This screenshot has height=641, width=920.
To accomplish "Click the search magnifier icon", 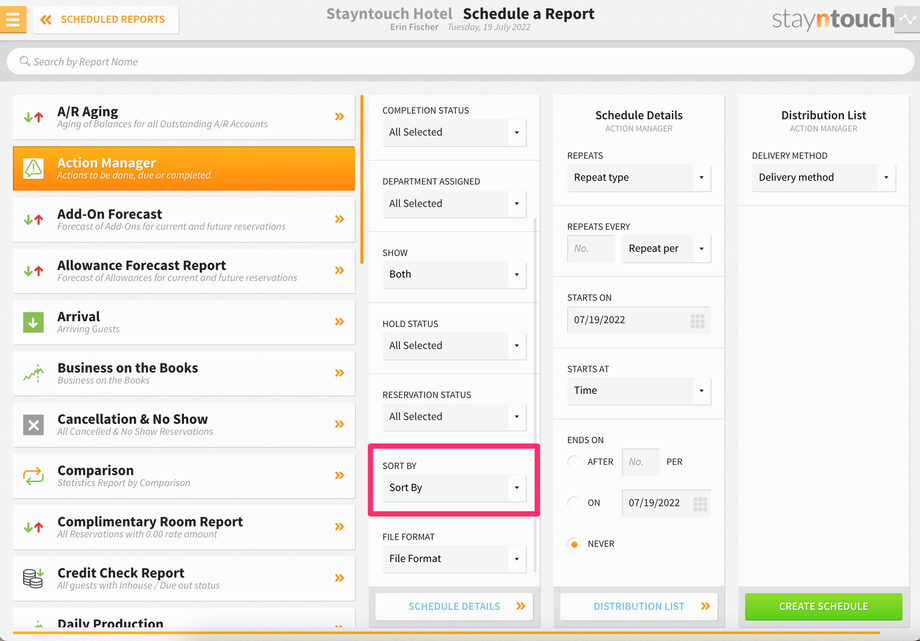I will coord(25,61).
